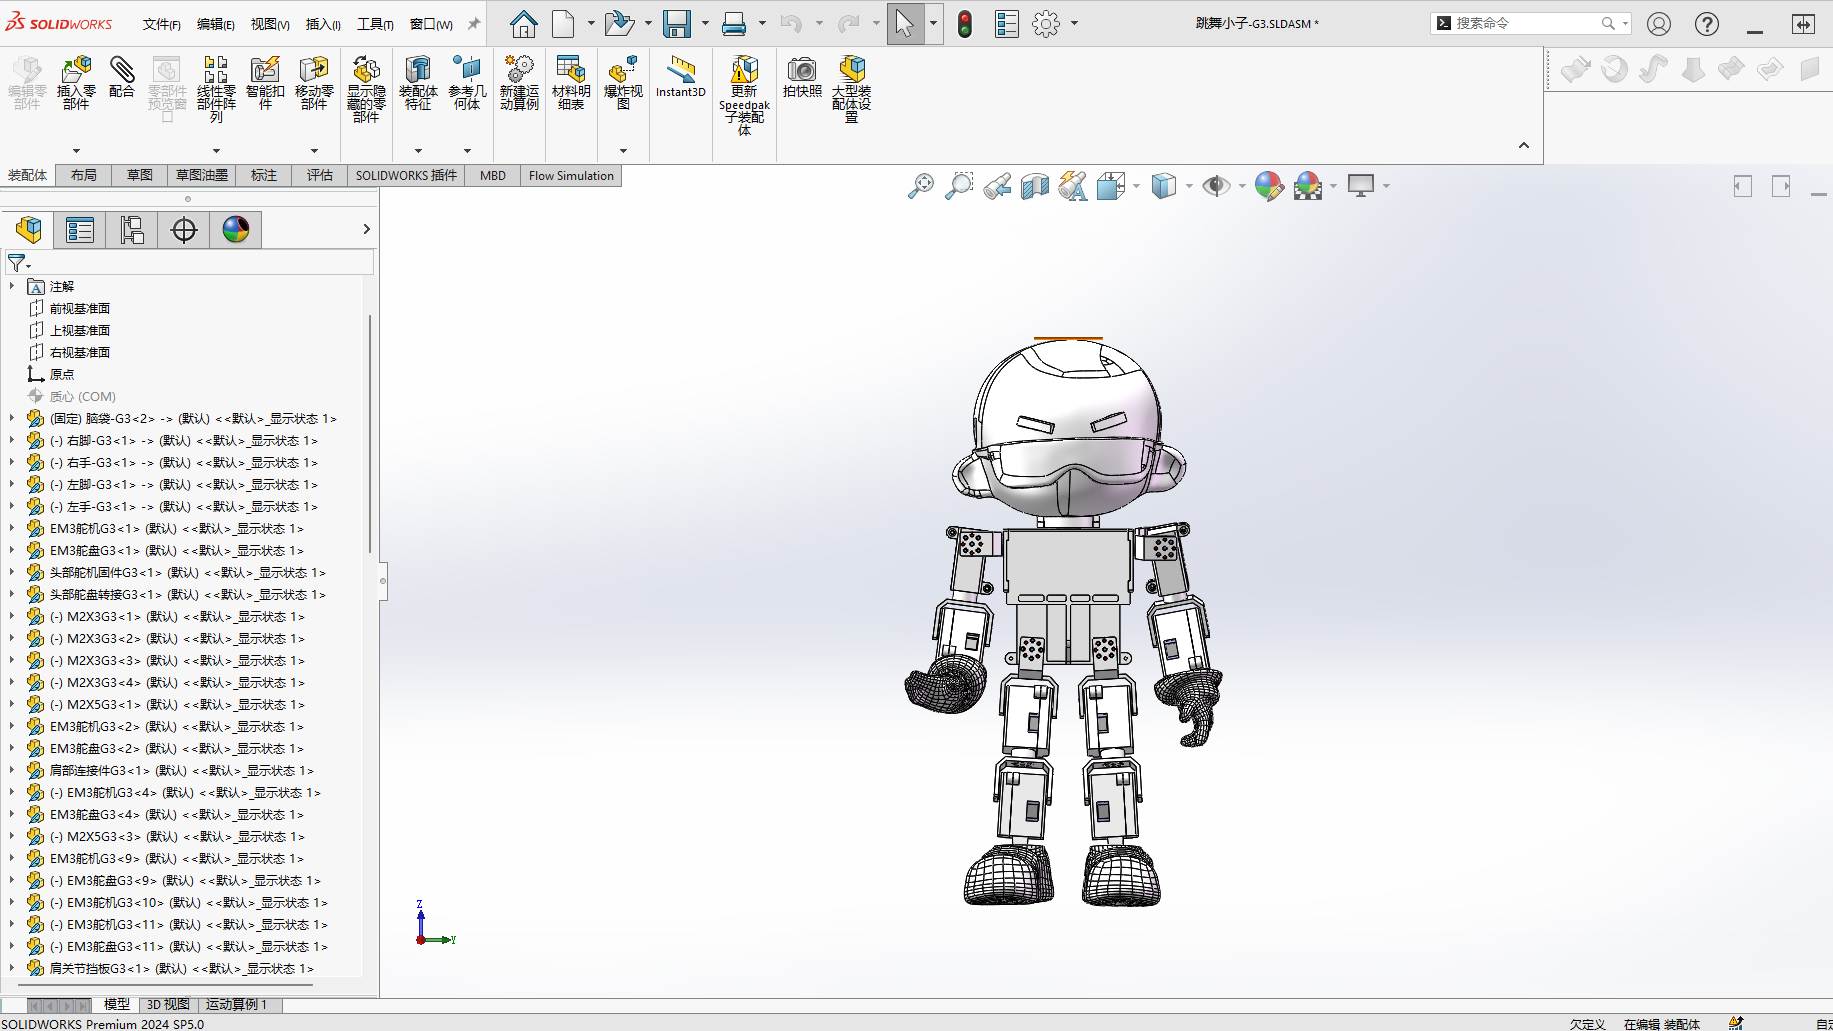Image resolution: width=1833 pixels, height=1031 pixels.
Task: Launch the Instant3D tool
Action: click(681, 77)
